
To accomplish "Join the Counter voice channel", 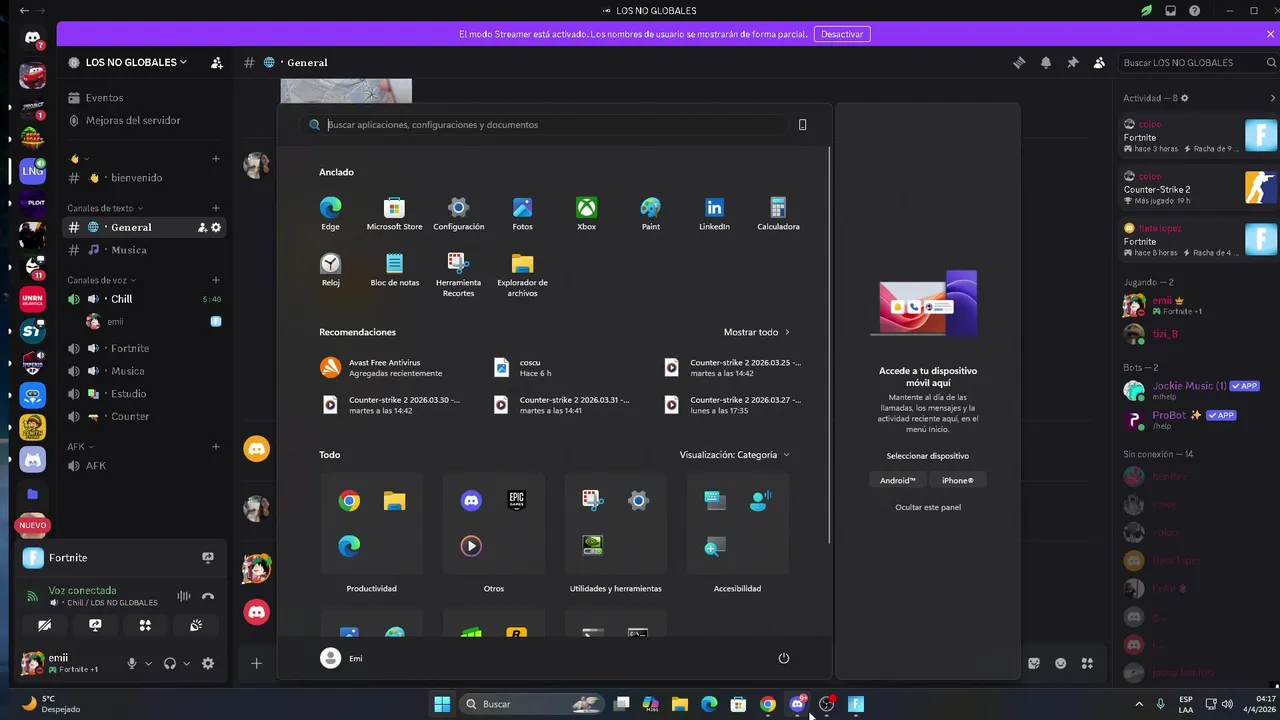I will pyautogui.click(x=144, y=417).
